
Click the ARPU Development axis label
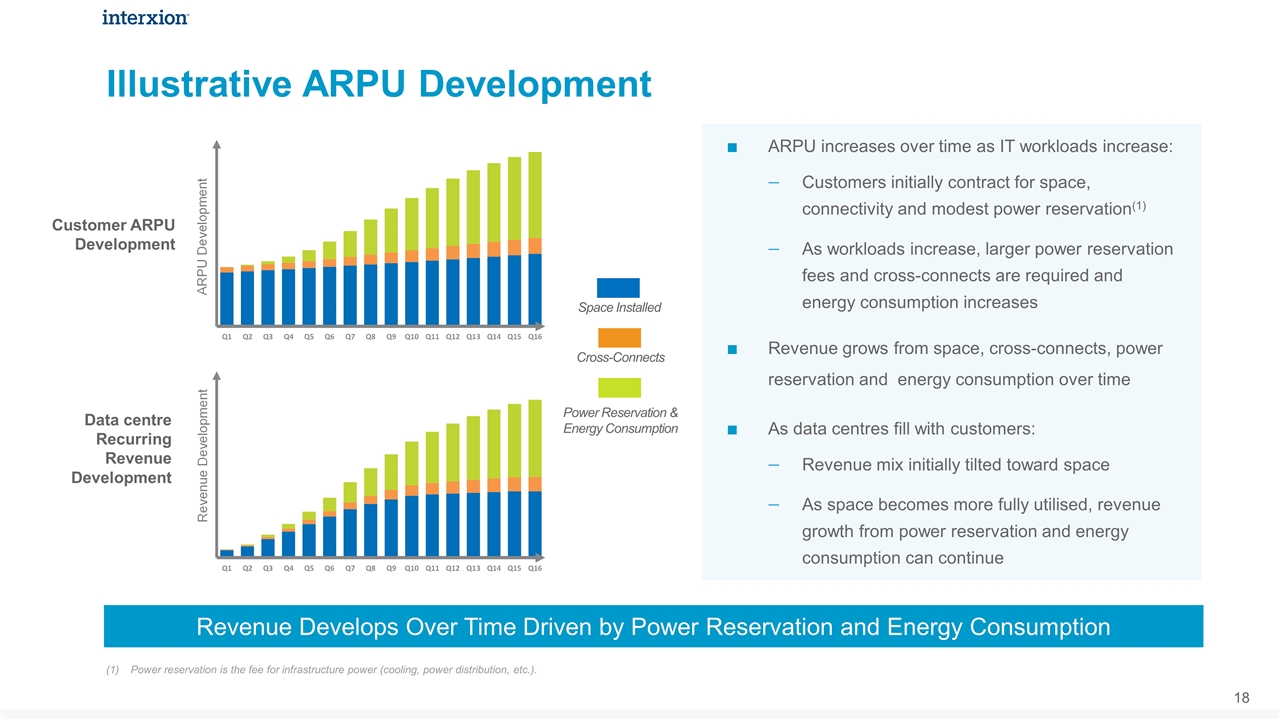[x=202, y=236]
